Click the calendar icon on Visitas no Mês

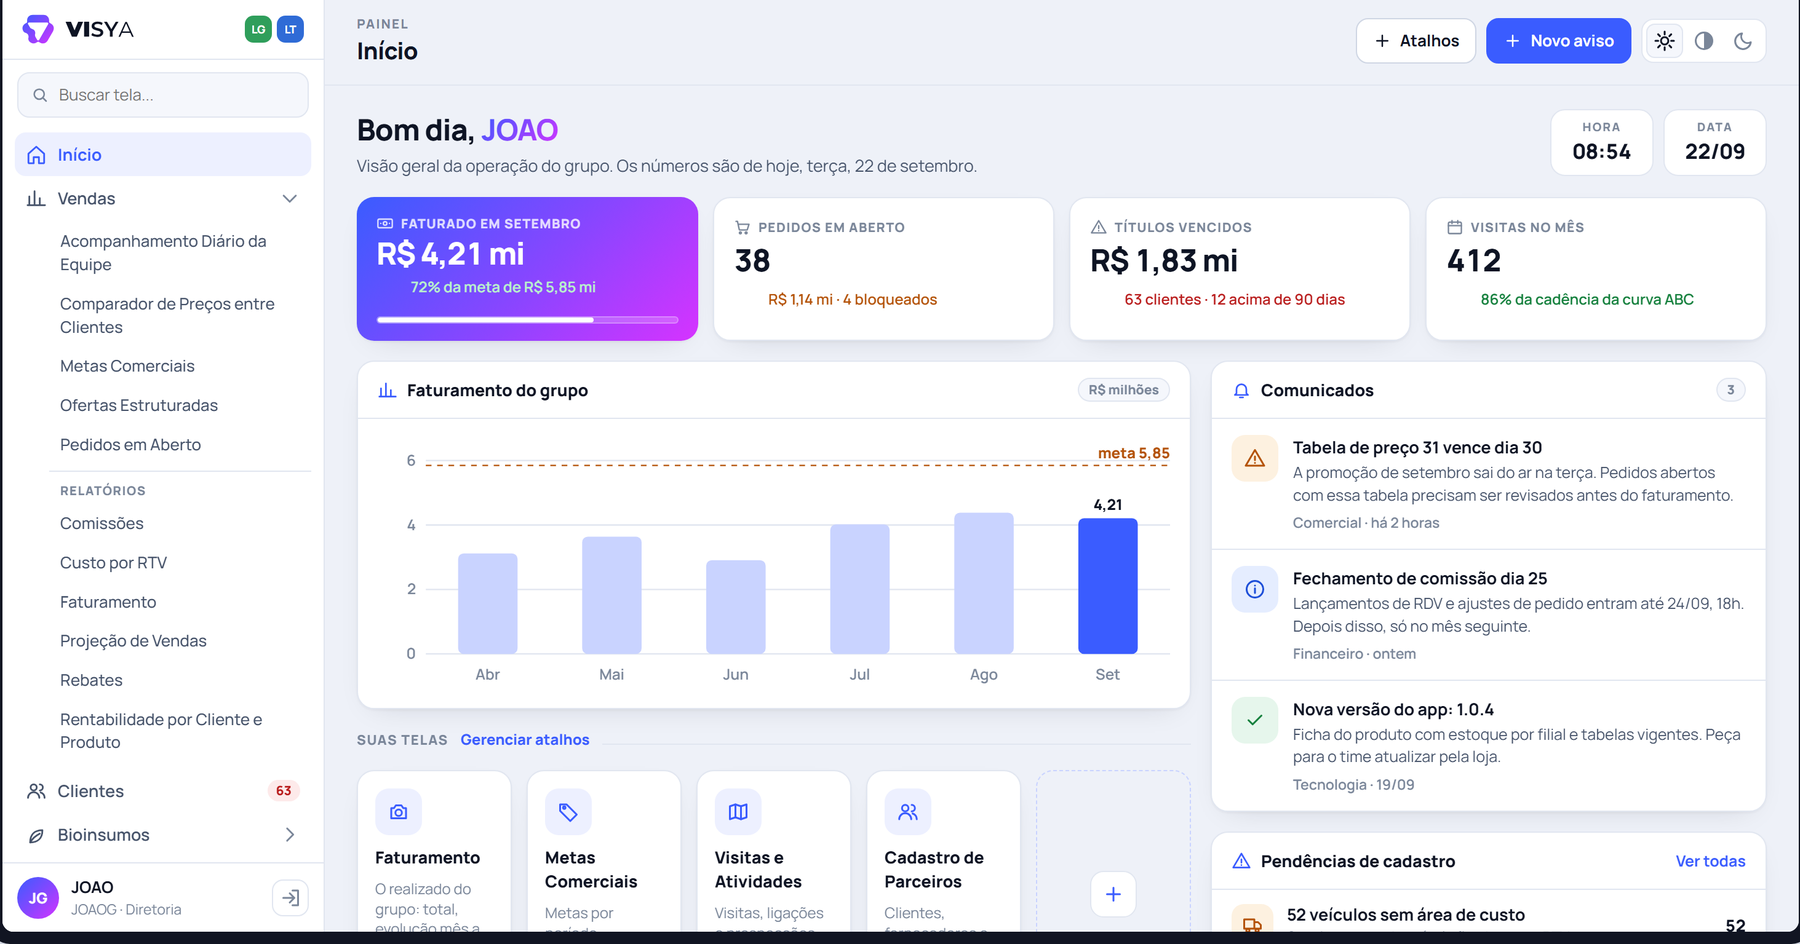(x=1455, y=227)
